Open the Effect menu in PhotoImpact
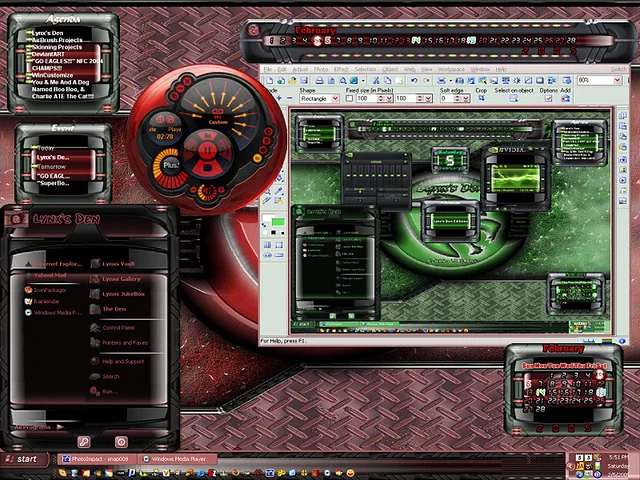 click(x=341, y=69)
